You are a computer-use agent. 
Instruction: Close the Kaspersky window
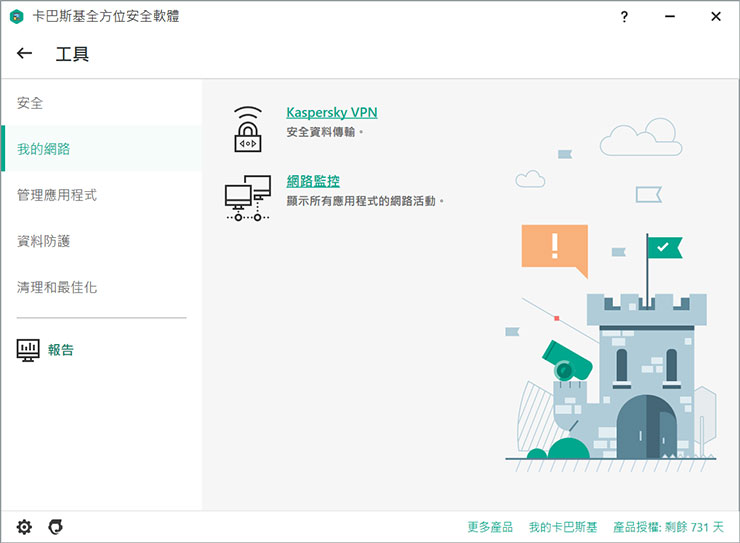click(715, 17)
